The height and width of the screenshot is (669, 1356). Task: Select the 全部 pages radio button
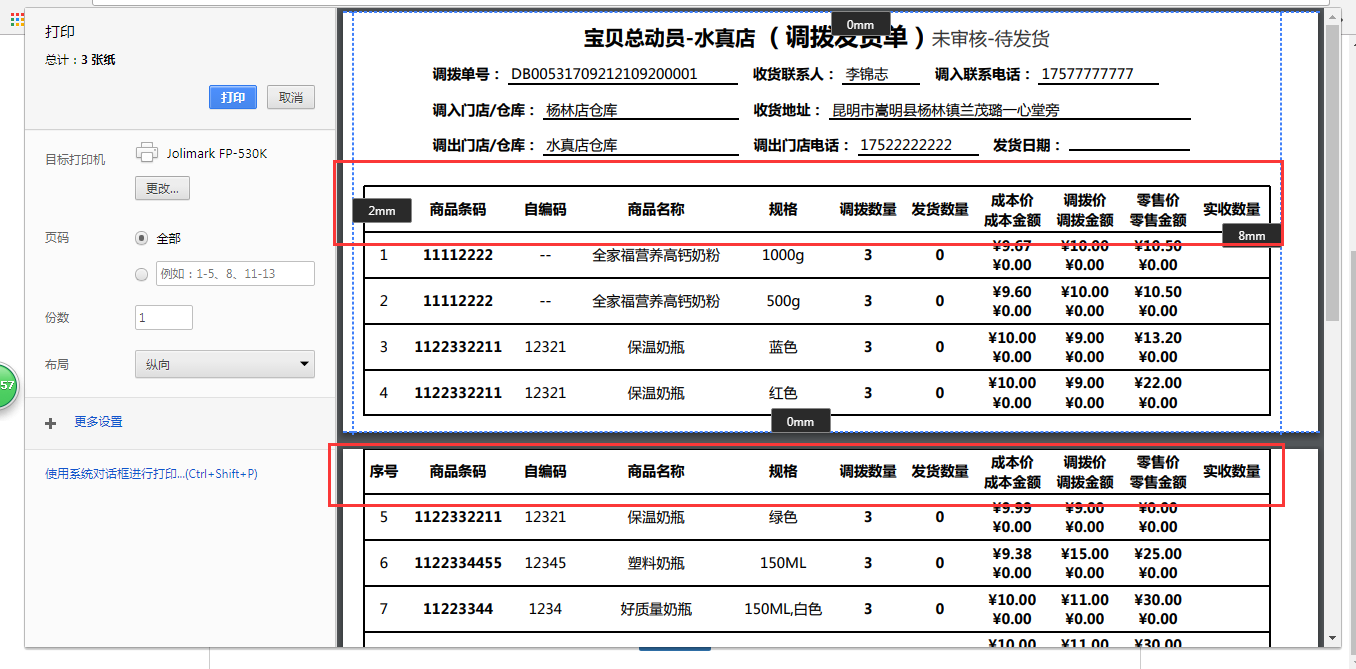(x=141, y=238)
